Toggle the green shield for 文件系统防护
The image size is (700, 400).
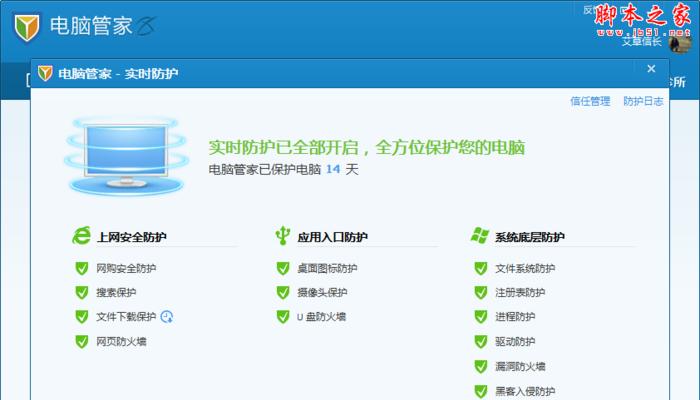pyautogui.click(x=481, y=268)
